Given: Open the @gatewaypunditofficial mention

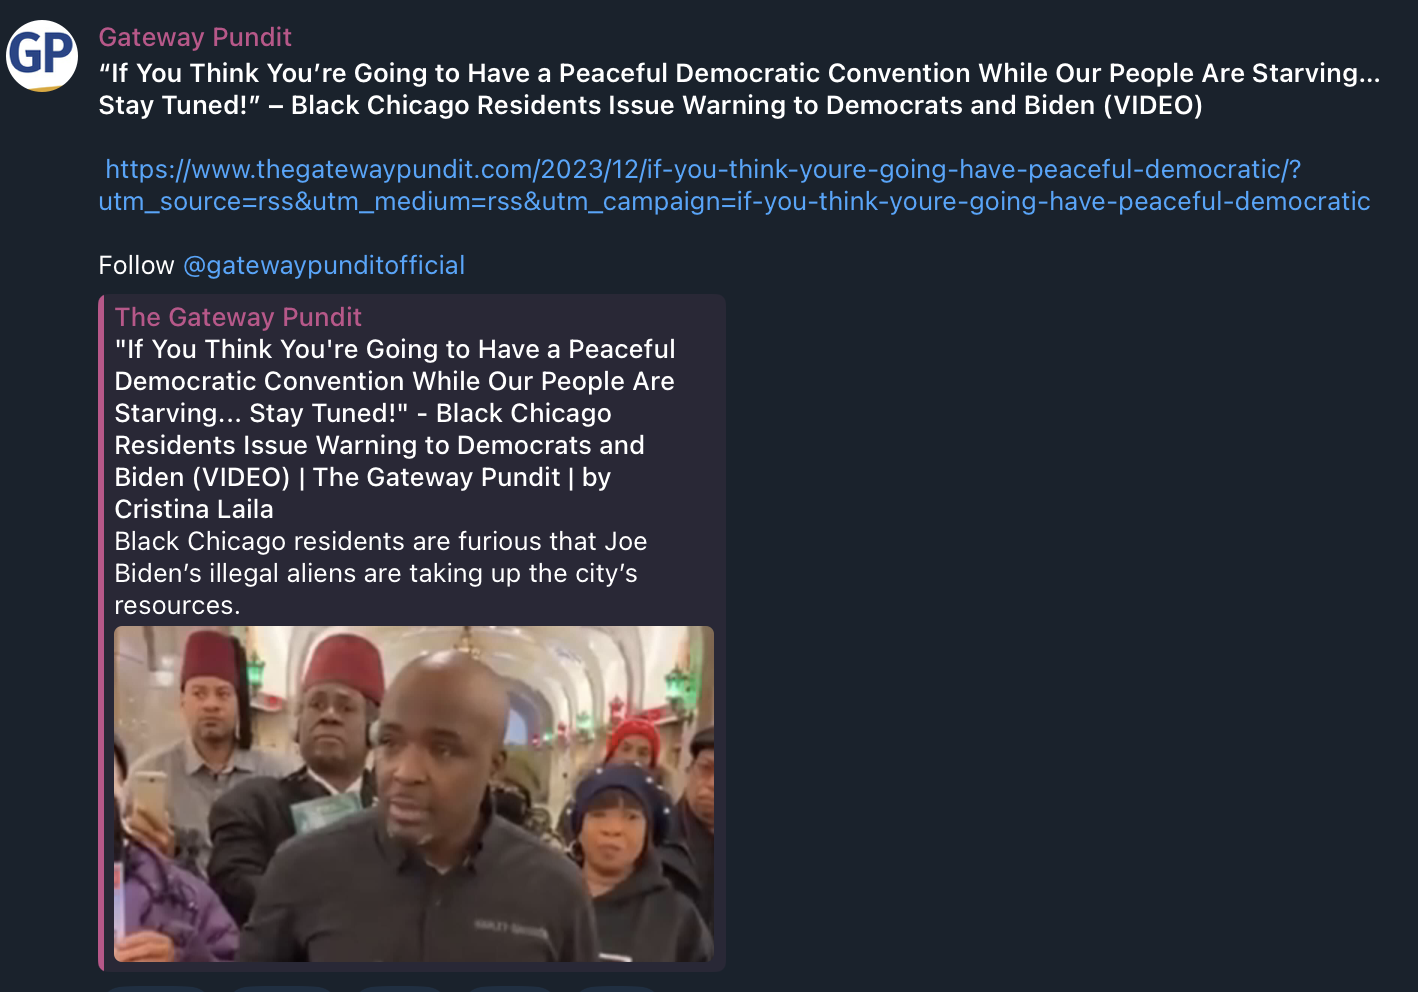Looking at the screenshot, I should click(324, 265).
